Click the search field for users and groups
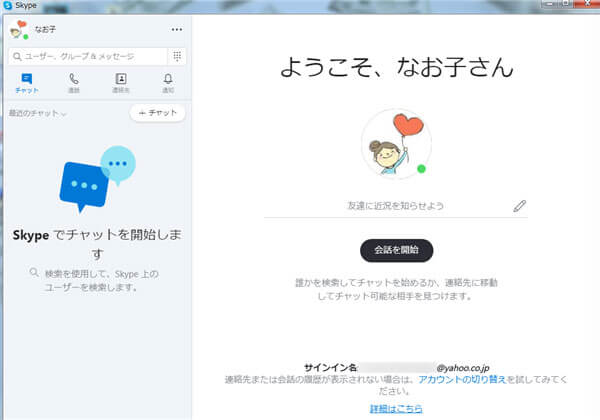This screenshot has height=420, width=600. (88, 57)
